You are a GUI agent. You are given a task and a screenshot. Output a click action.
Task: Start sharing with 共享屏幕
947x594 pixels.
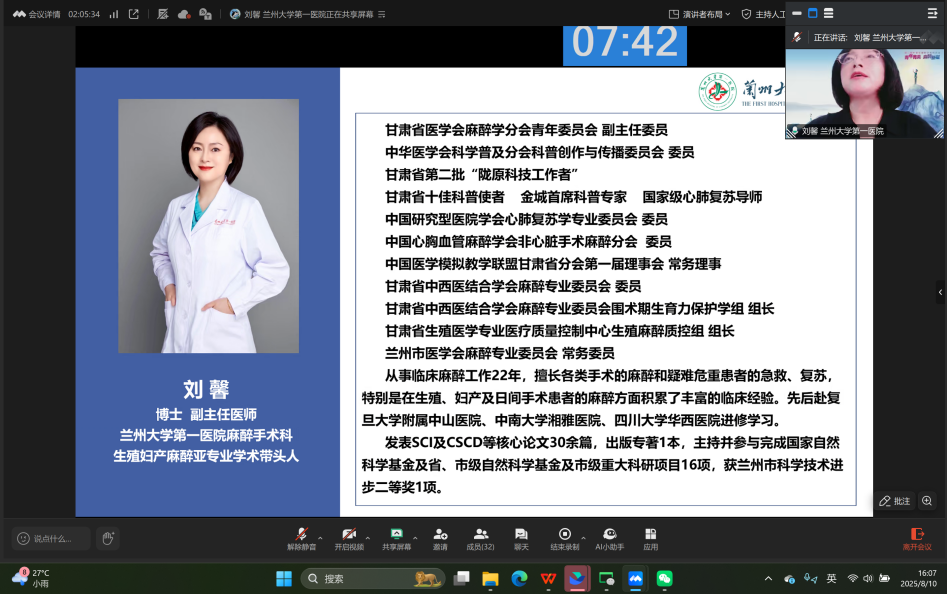[x=397, y=538]
